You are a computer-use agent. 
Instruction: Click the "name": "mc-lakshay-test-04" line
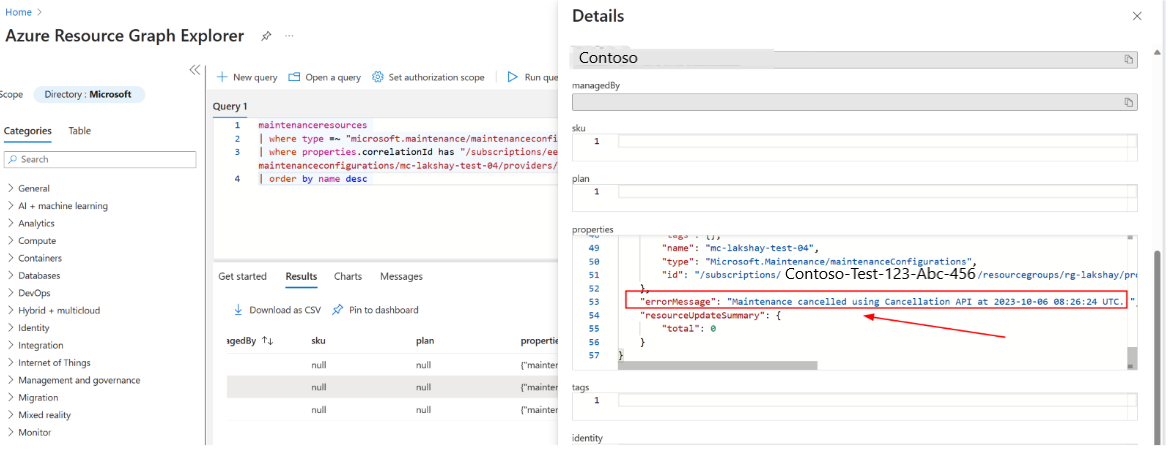tap(740, 248)
